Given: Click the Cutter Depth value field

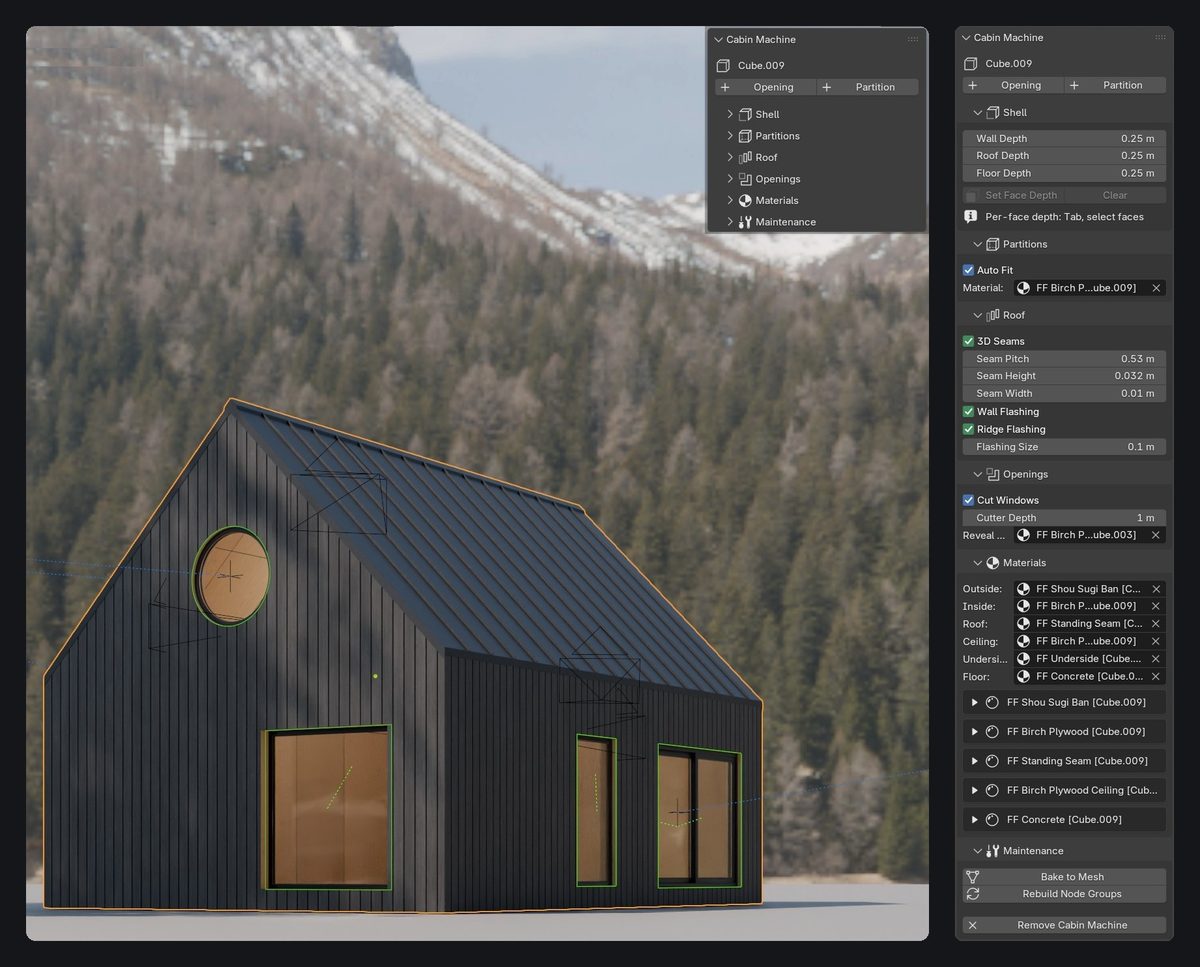Looking at the screenshot, I should tap(1064, 518).
